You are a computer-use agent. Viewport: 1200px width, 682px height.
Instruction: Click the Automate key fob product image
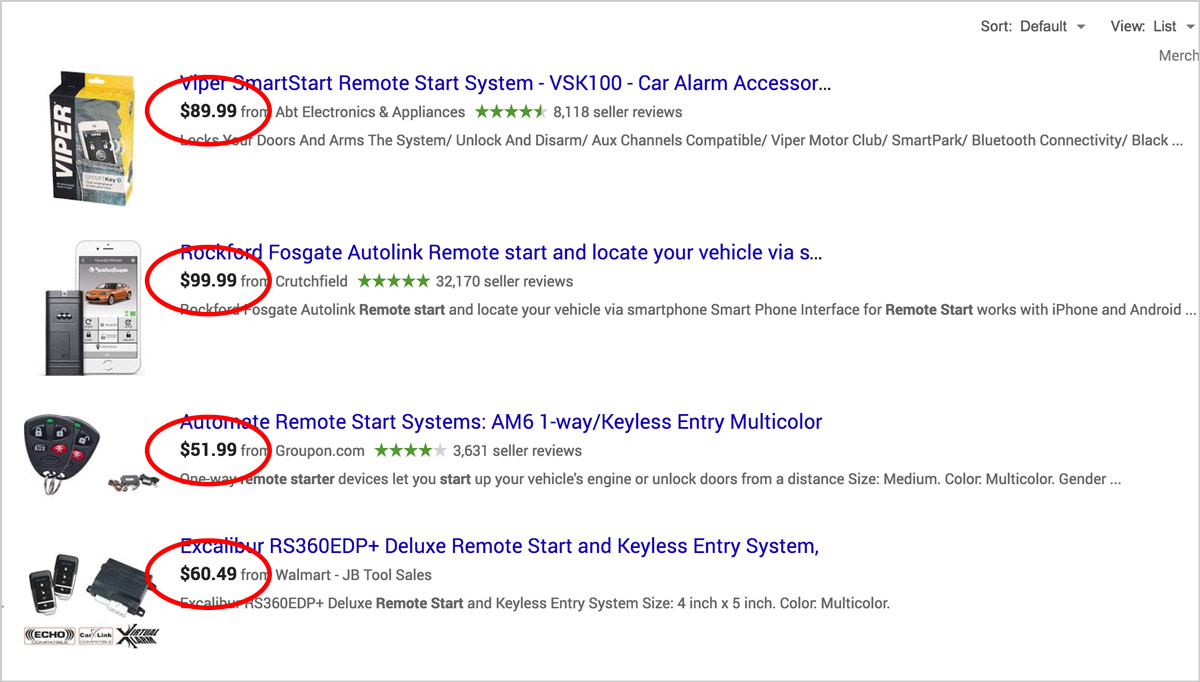[x=90, y=455]
